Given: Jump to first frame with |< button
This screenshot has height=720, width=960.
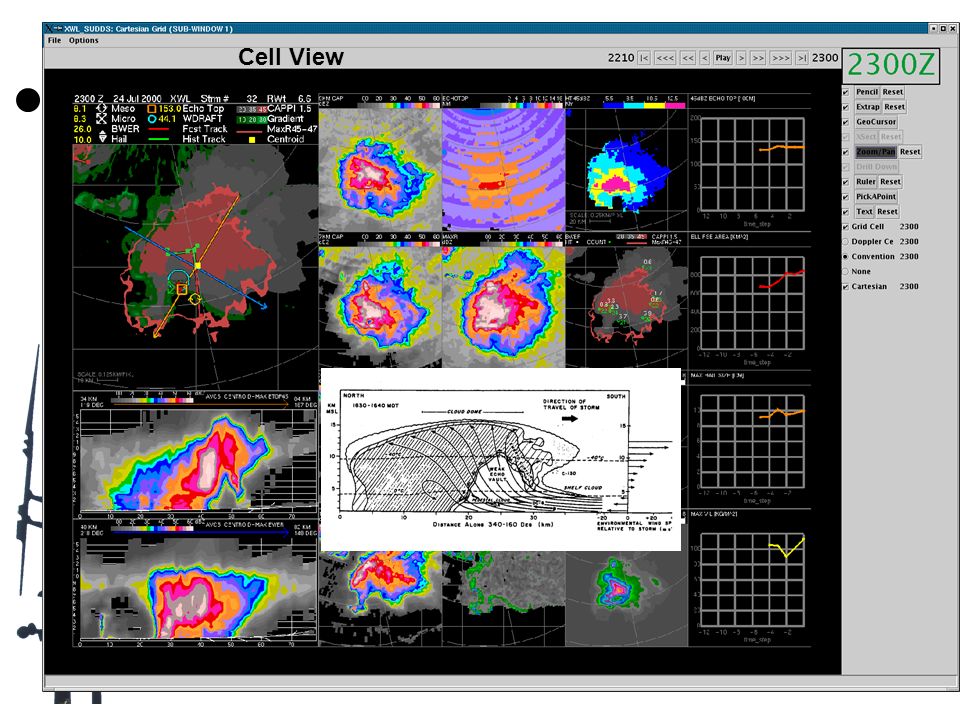Looking at the screenshot, I should [x=643, y=58].
